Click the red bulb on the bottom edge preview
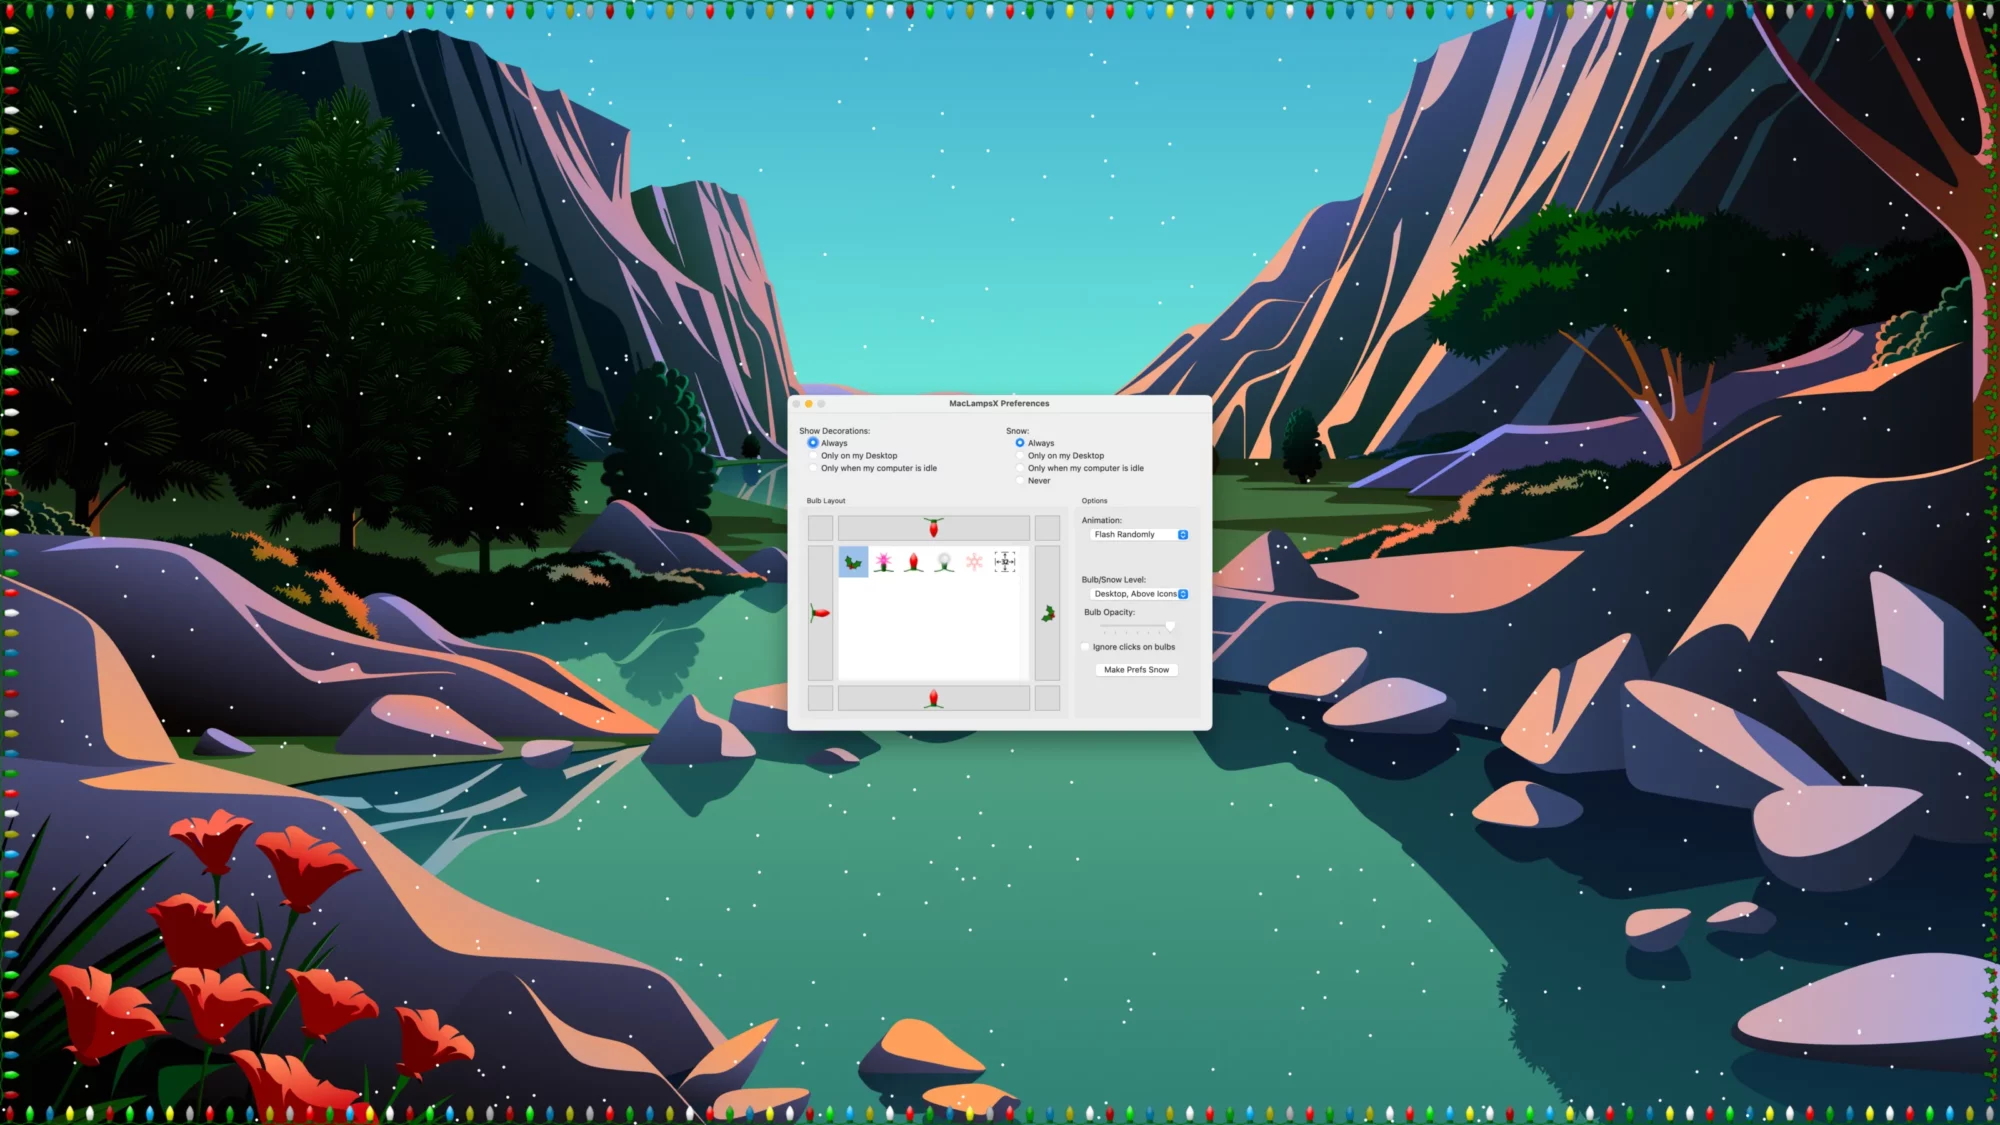The image size is (2000, 1125). point(934,698)
